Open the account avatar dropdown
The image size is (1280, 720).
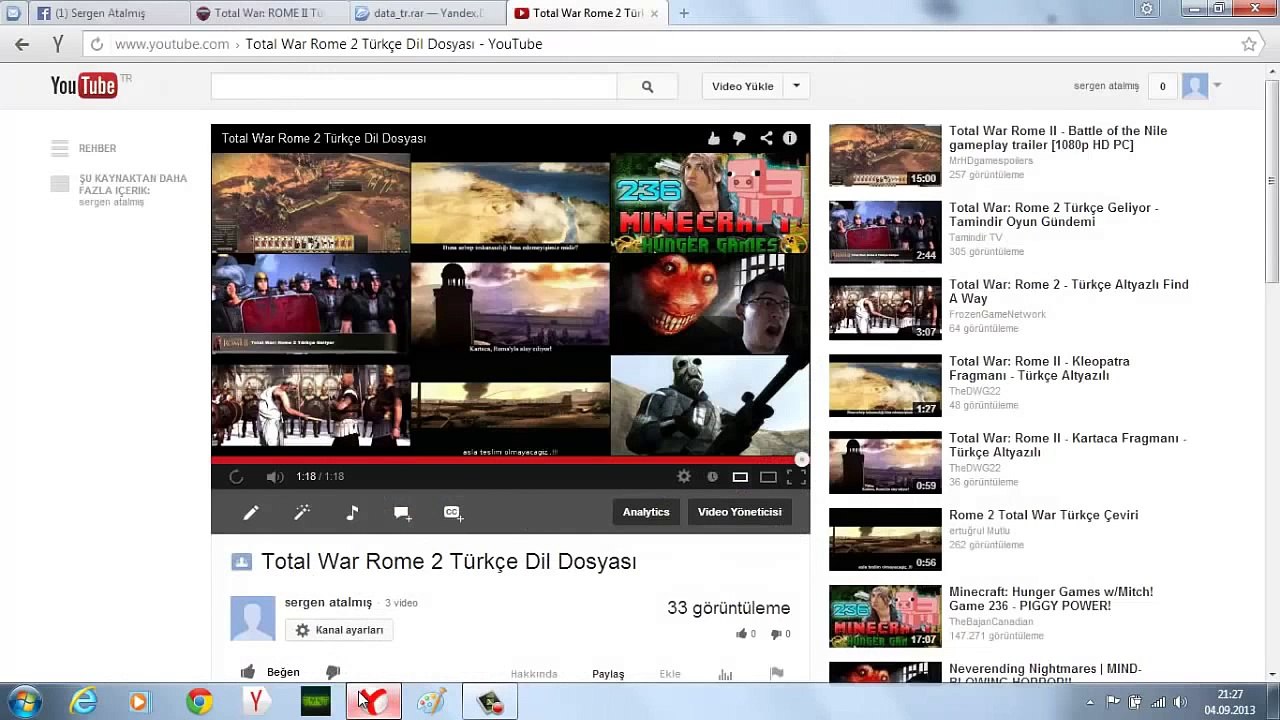pos(1201,86)
